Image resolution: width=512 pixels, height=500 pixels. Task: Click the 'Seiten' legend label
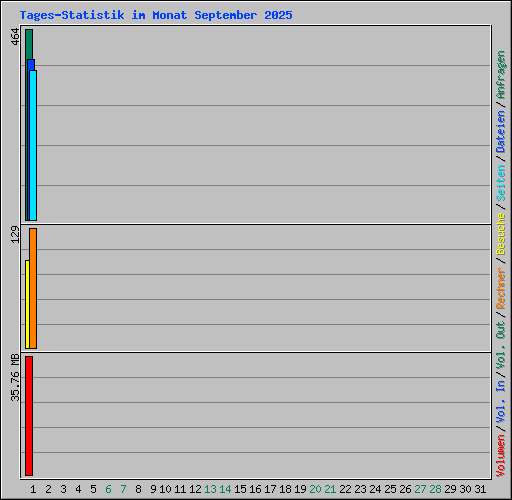[501, 183]
